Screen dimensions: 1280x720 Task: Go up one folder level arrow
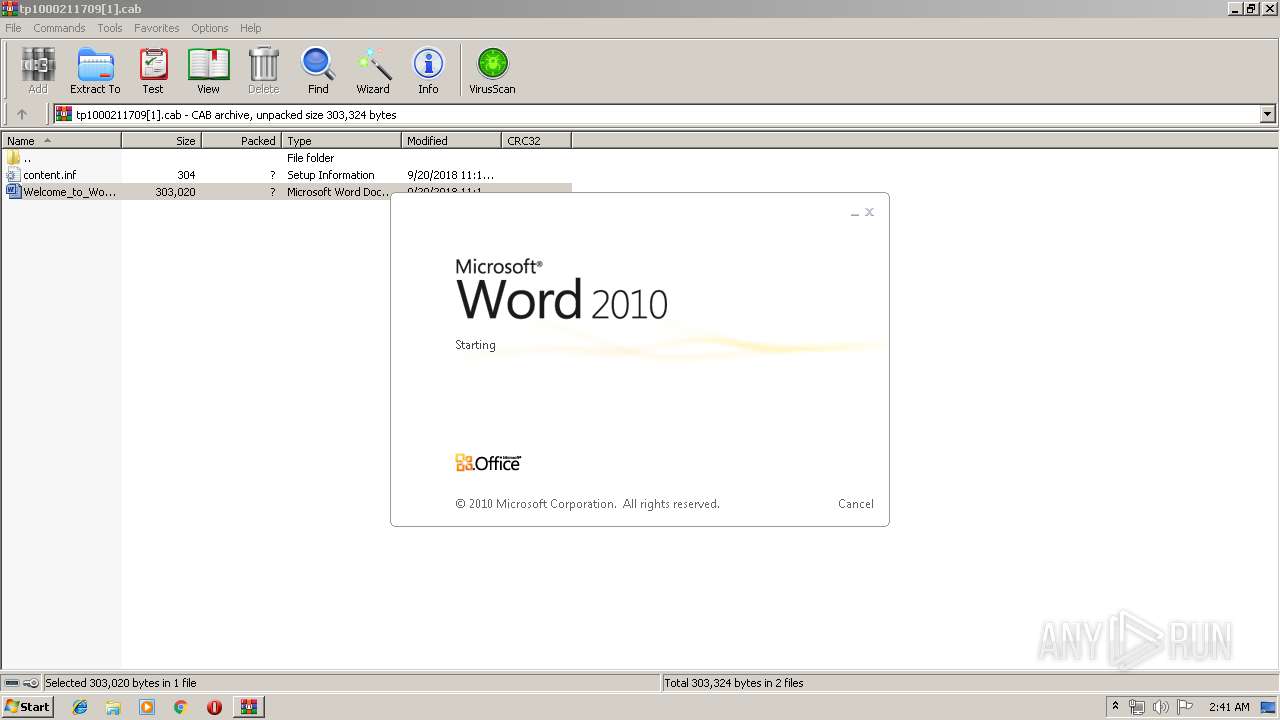click(x=22, y=115)
